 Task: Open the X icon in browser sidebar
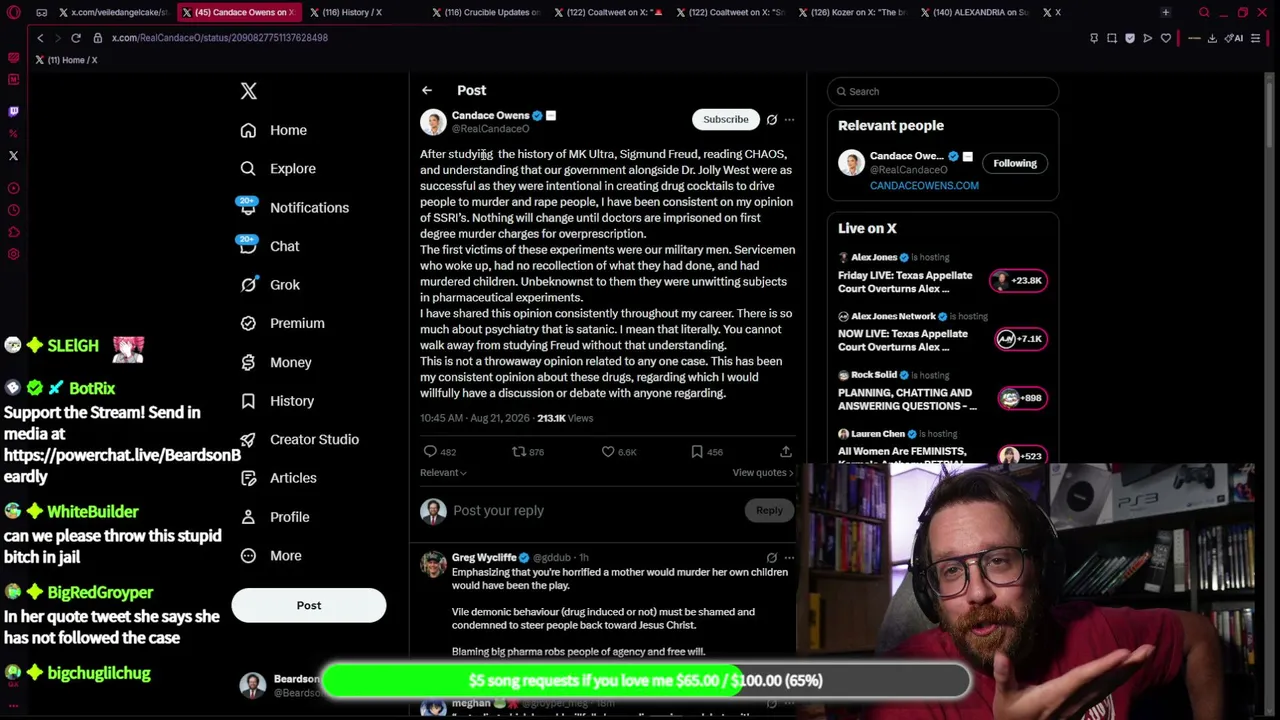(13, 156)
